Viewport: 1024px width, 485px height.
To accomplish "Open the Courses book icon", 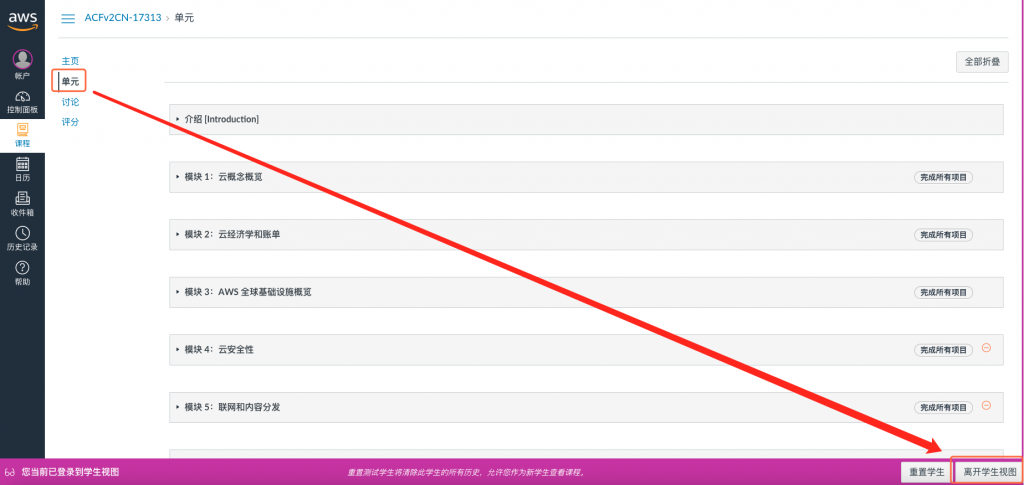I will (x=22, y=130).
